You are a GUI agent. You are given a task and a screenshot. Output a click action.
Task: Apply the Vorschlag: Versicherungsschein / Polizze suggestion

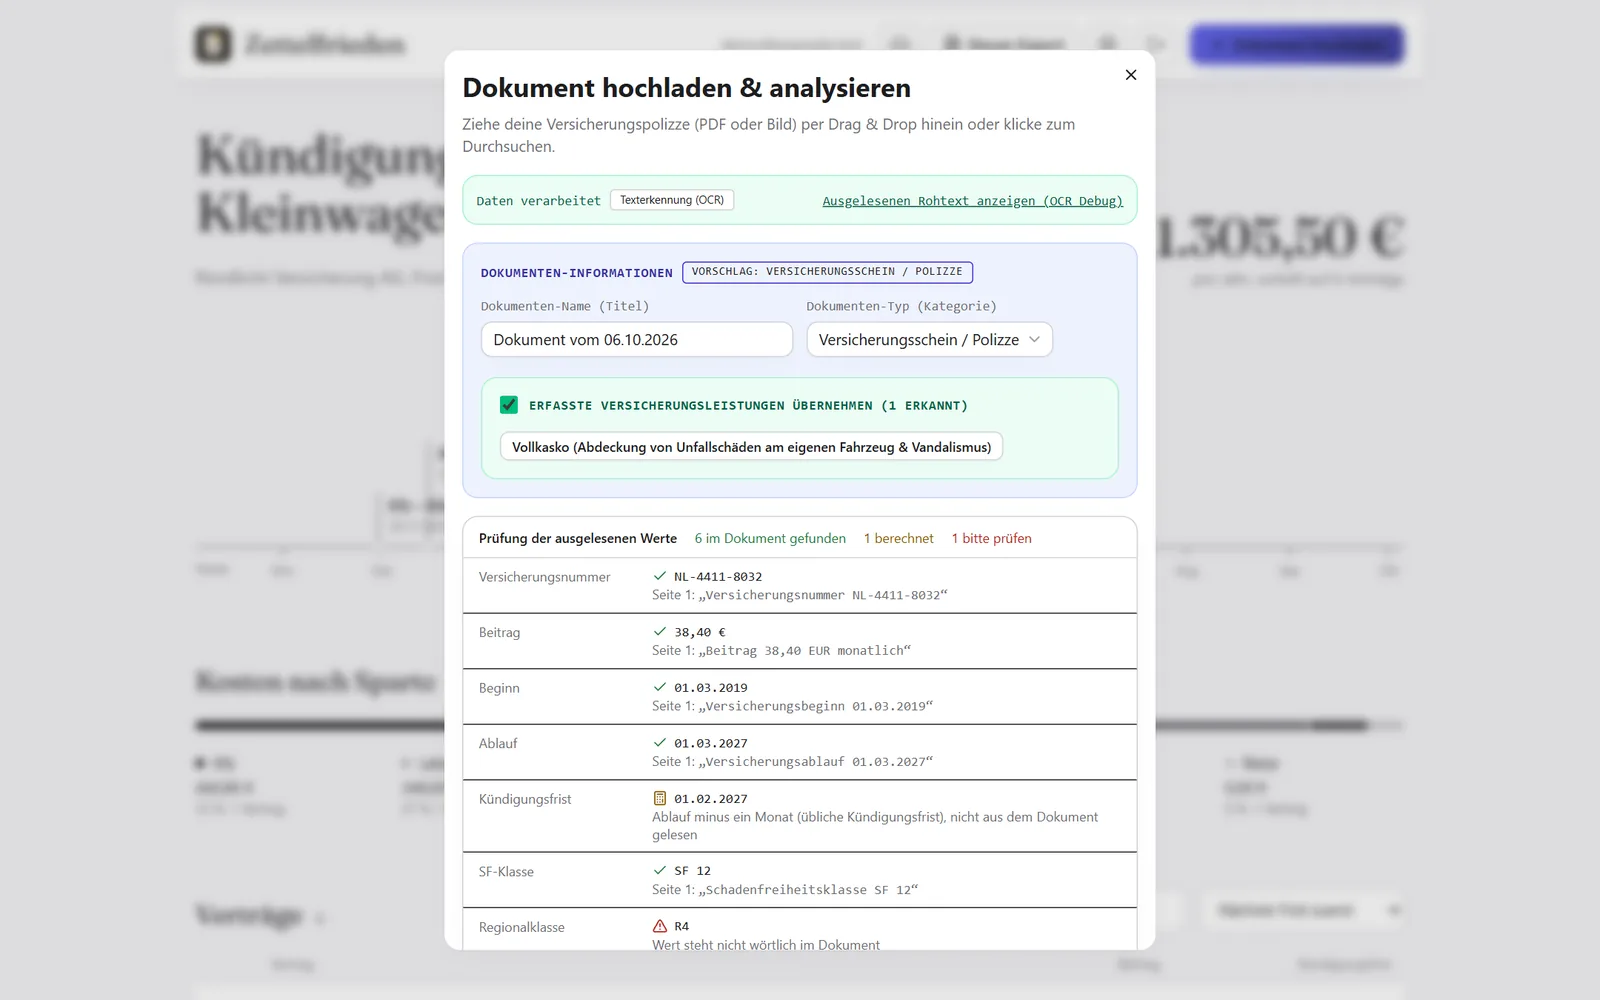click(827, 272)
